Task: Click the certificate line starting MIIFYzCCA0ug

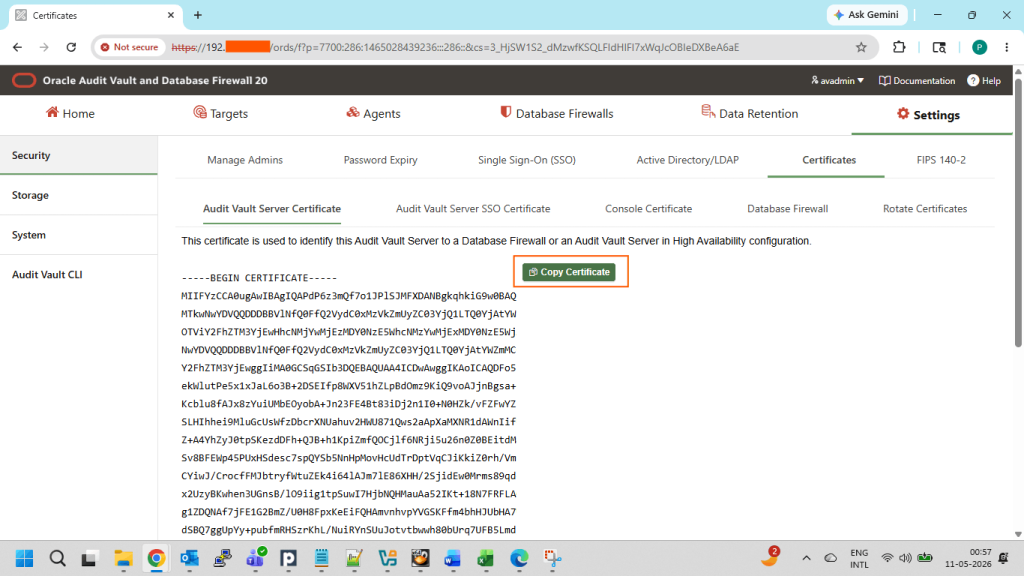Action: tap(349, 296)
